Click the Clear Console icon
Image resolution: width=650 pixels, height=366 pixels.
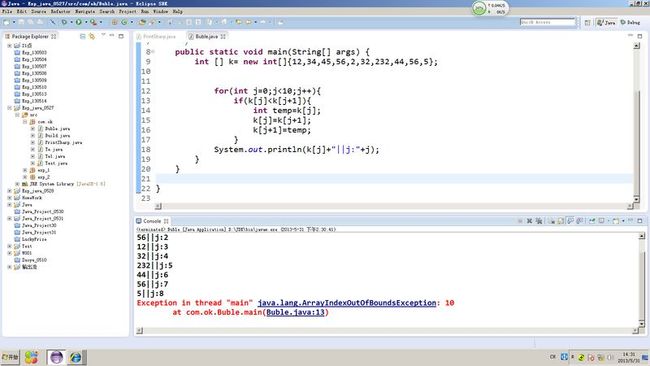tap(552, 221)
